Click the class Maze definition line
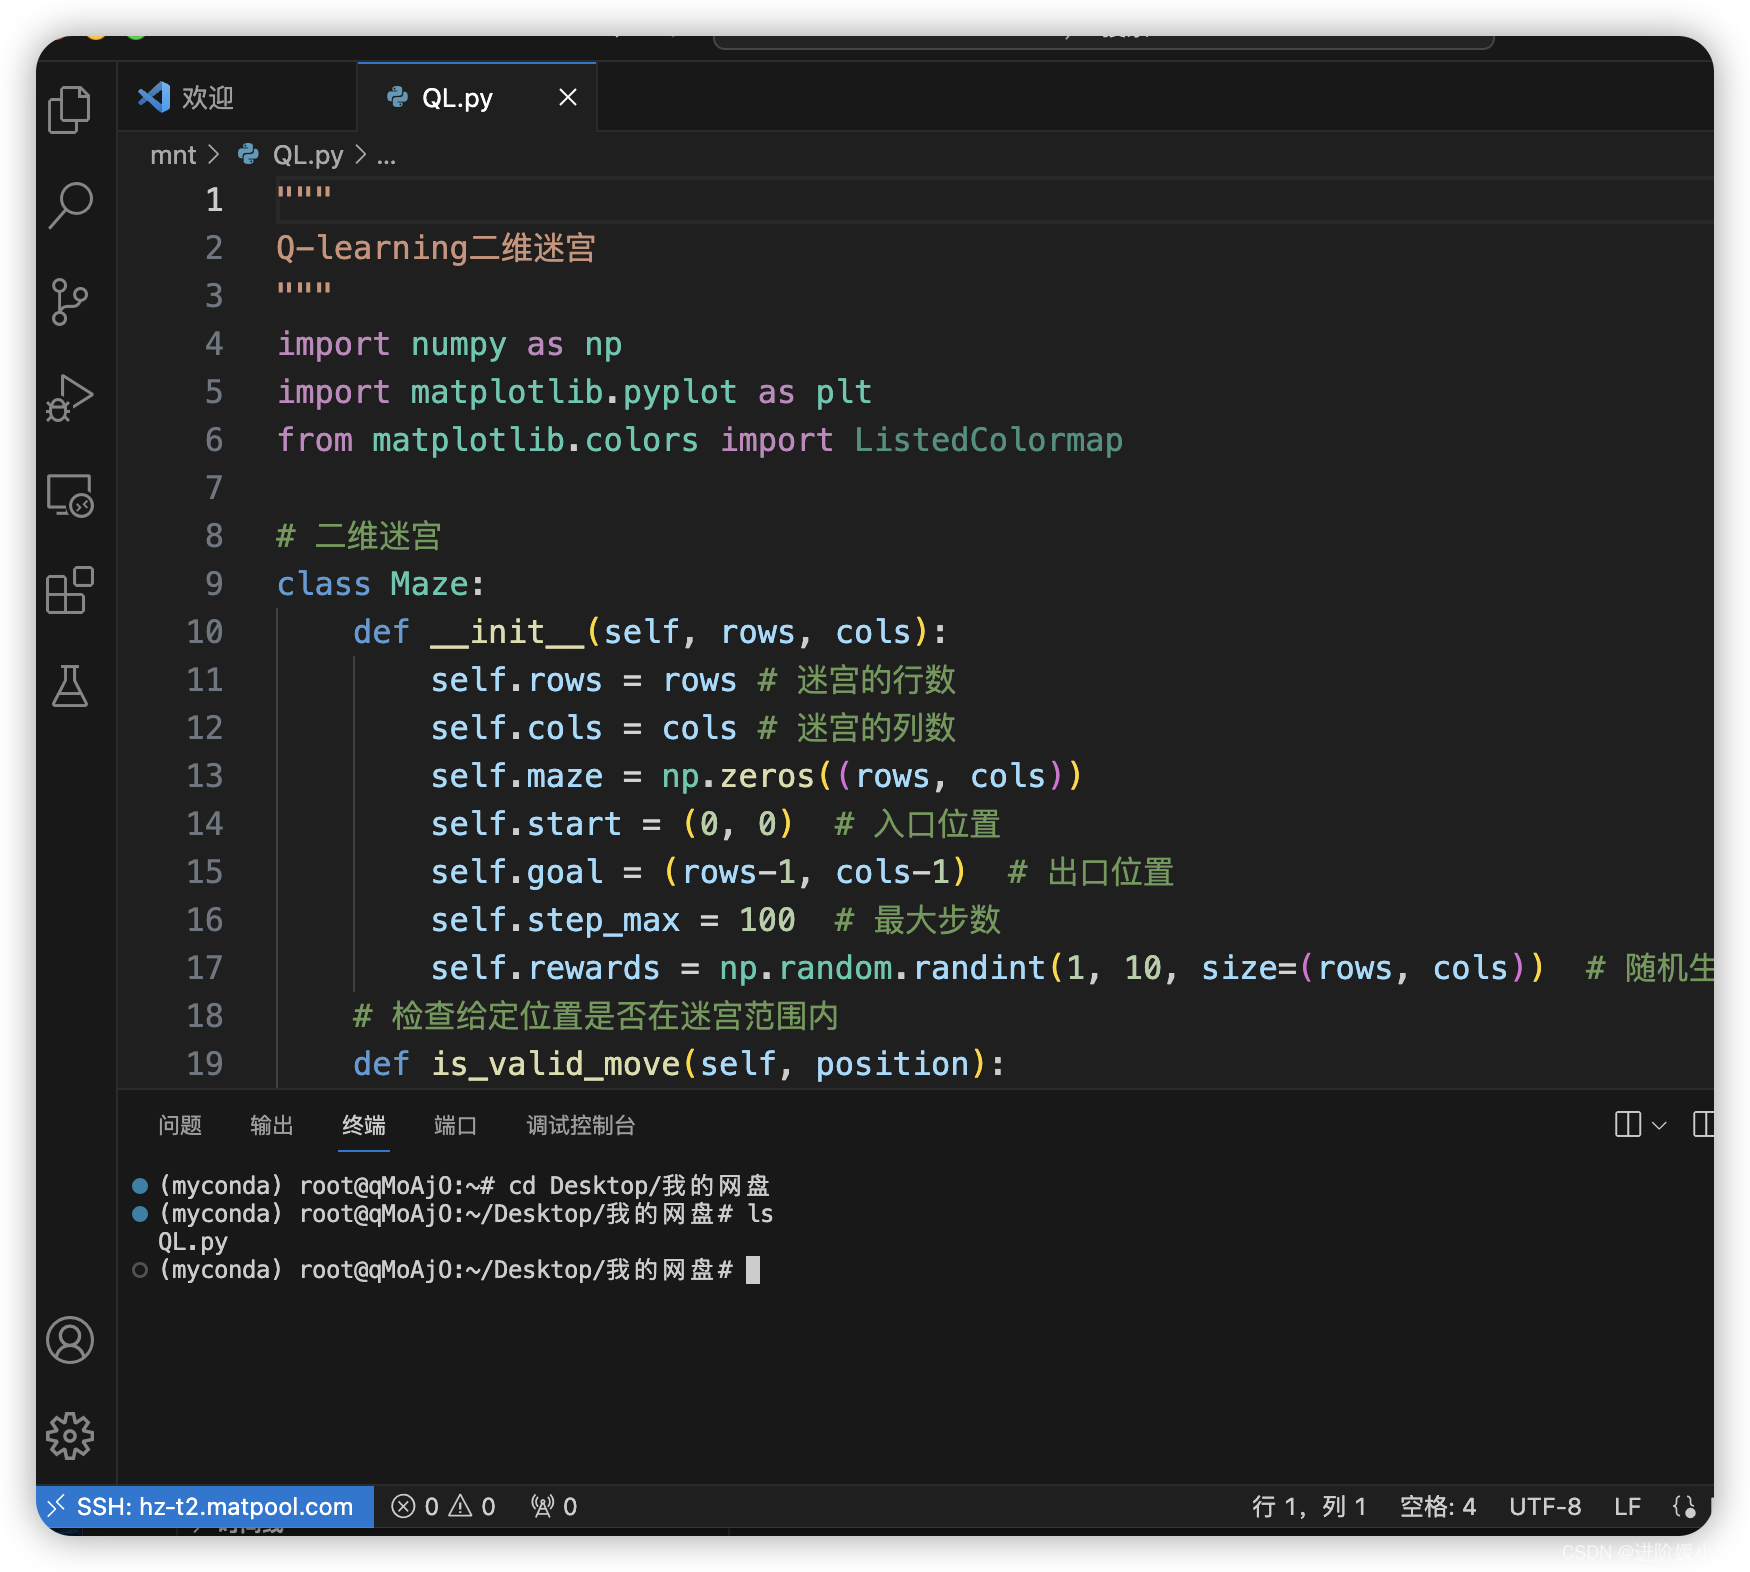 (380, 584)
